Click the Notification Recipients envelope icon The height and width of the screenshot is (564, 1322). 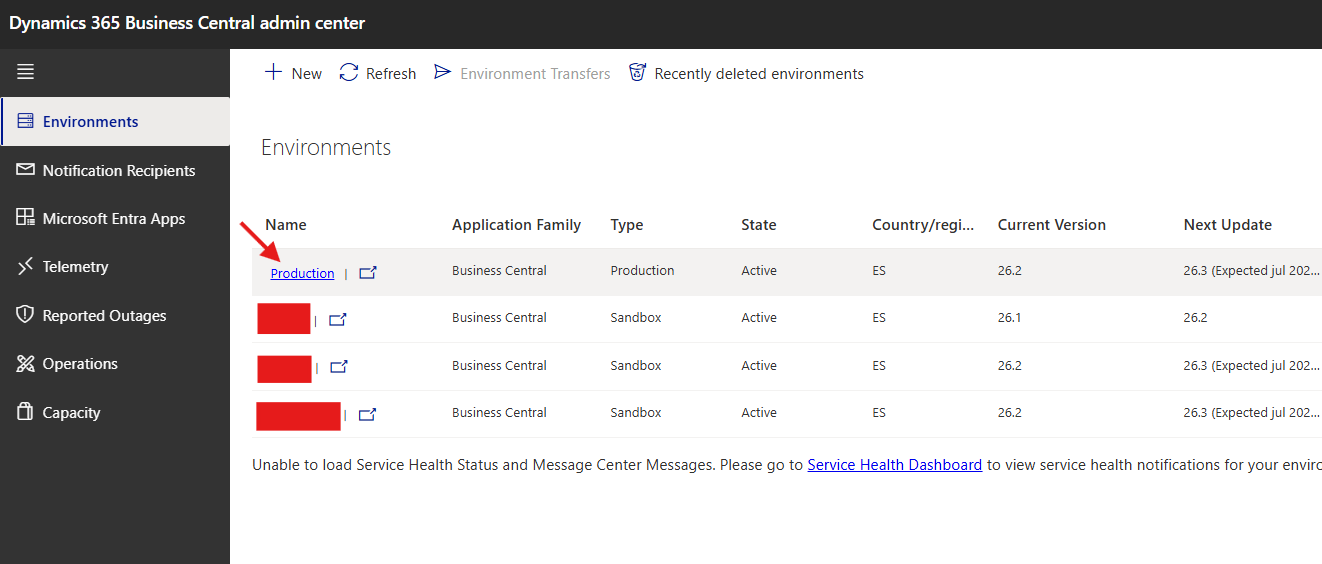(25, 170)
